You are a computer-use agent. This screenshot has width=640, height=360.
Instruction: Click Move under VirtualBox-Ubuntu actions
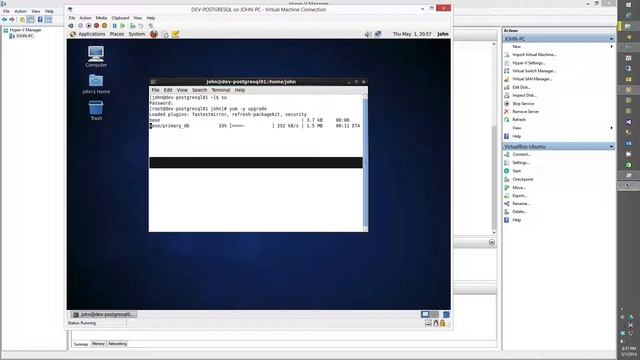pyautogui.click(x=519, y=188)
